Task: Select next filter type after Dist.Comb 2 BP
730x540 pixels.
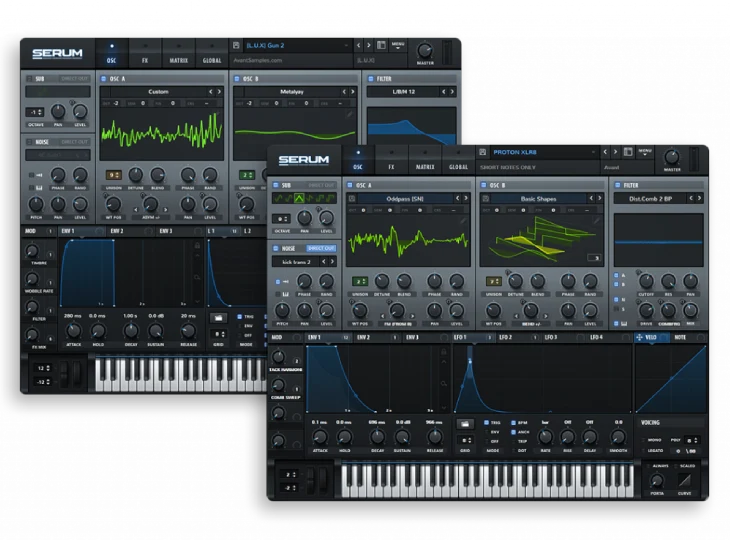Action: [x=699, y=198]
